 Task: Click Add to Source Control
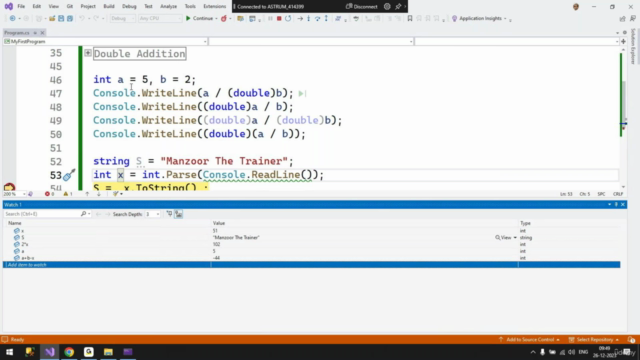tap(529, 340)
